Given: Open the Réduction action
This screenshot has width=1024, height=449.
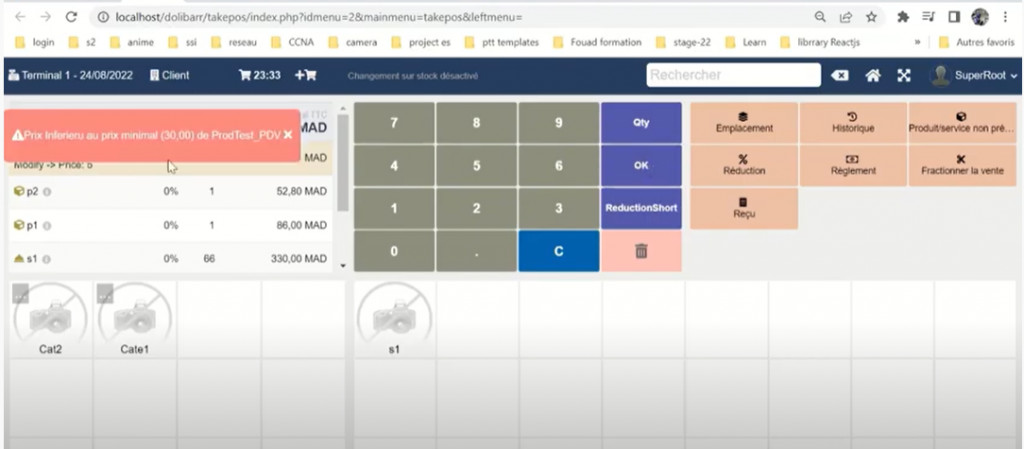Looking at the screenshot, I should coord(744,165).
